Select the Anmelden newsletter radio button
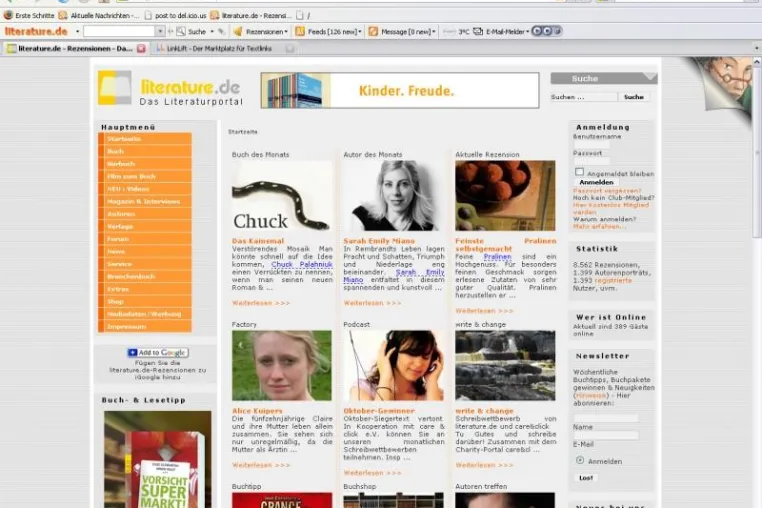Image resolution: width=762 pixels, height=508 pixels. tap(580, 460)
